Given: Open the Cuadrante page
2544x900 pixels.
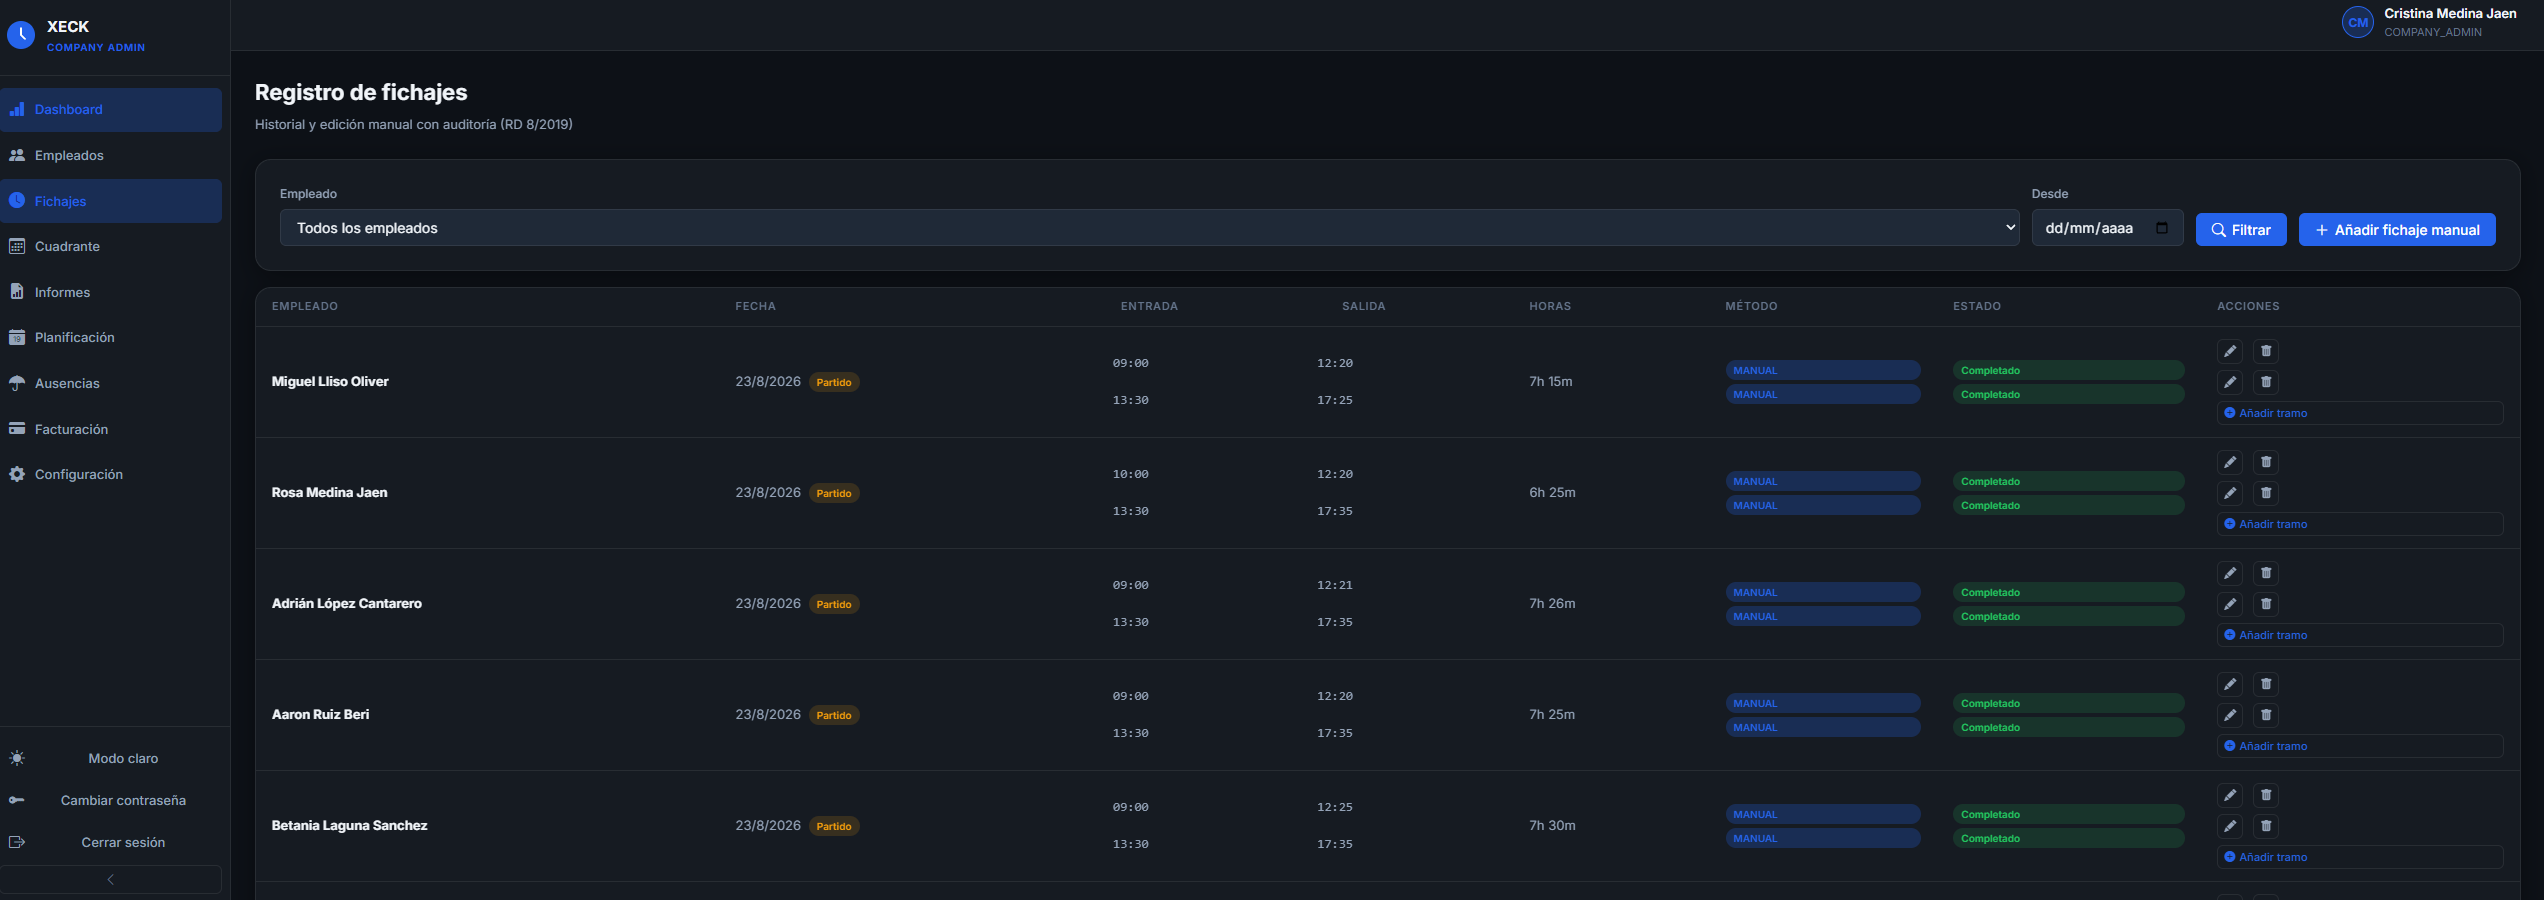Looking at the screenshot, I should [x=111, y=246].
